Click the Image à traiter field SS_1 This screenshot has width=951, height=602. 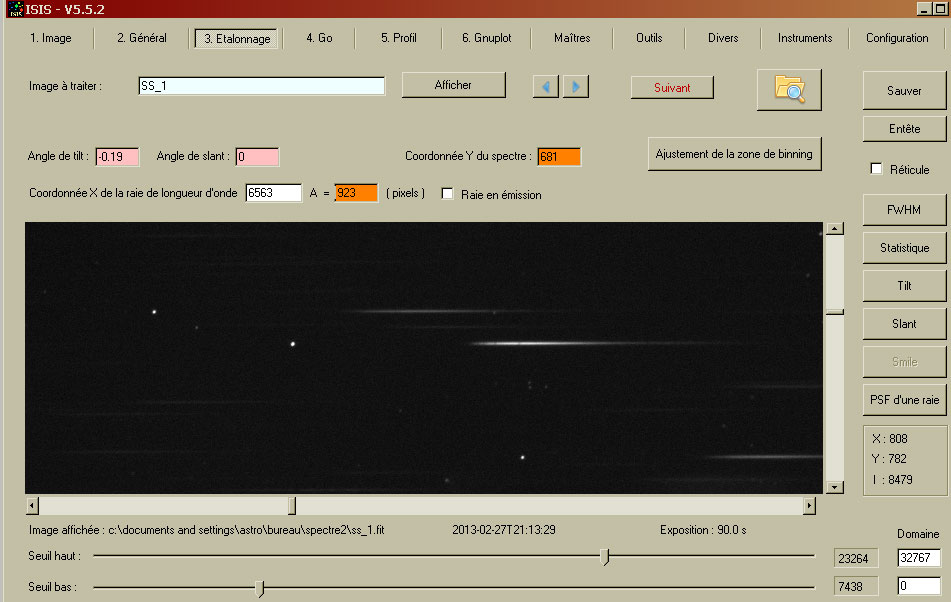pyautogui.click(x=261, y=86)
